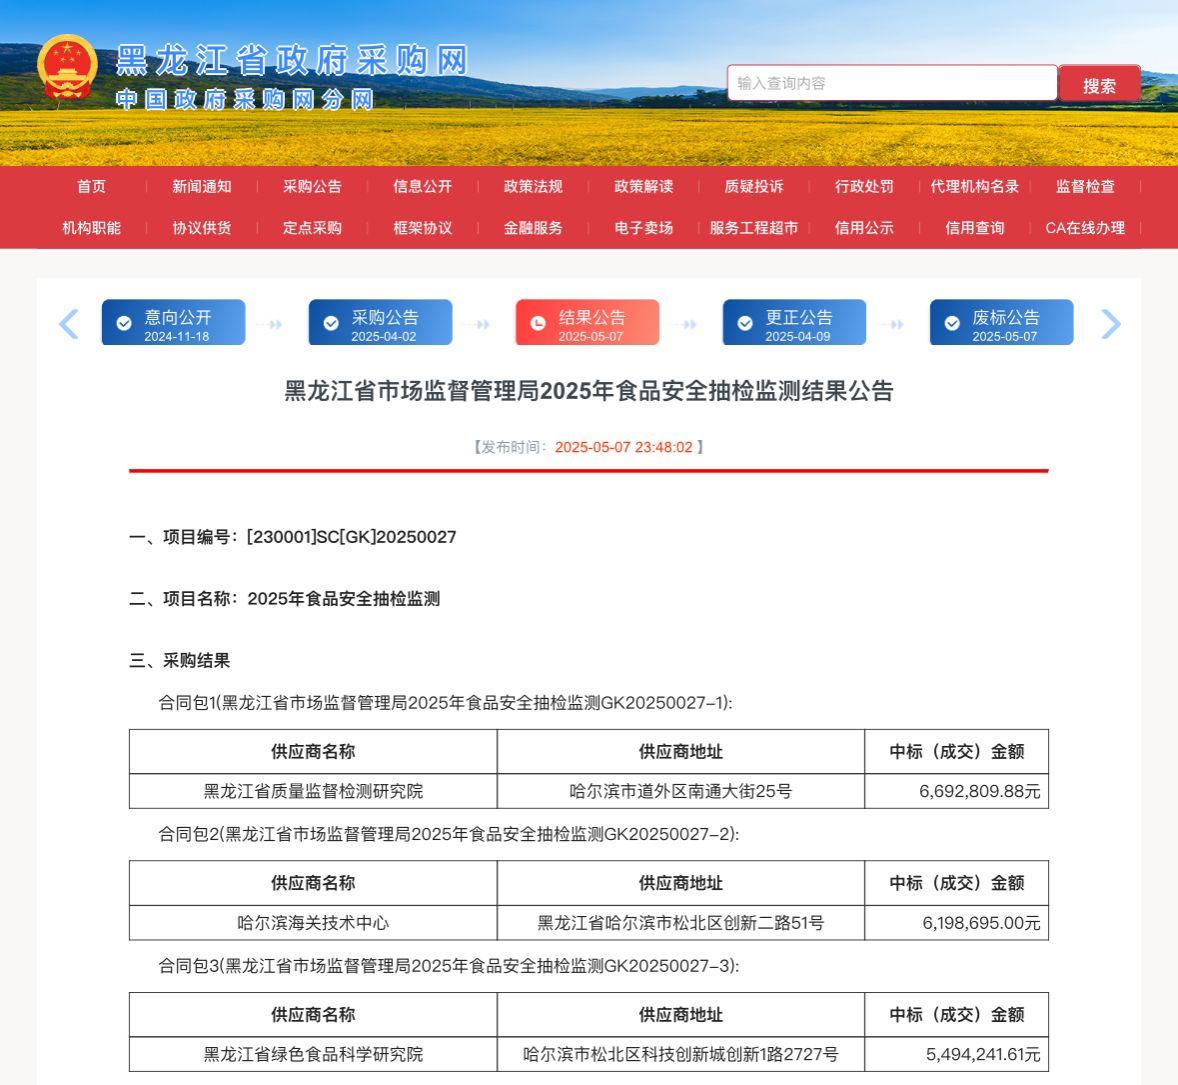The image size is (1178, 1085).
Task: Click the 黑龙江省政府采购网 site title
Action: 292,60
